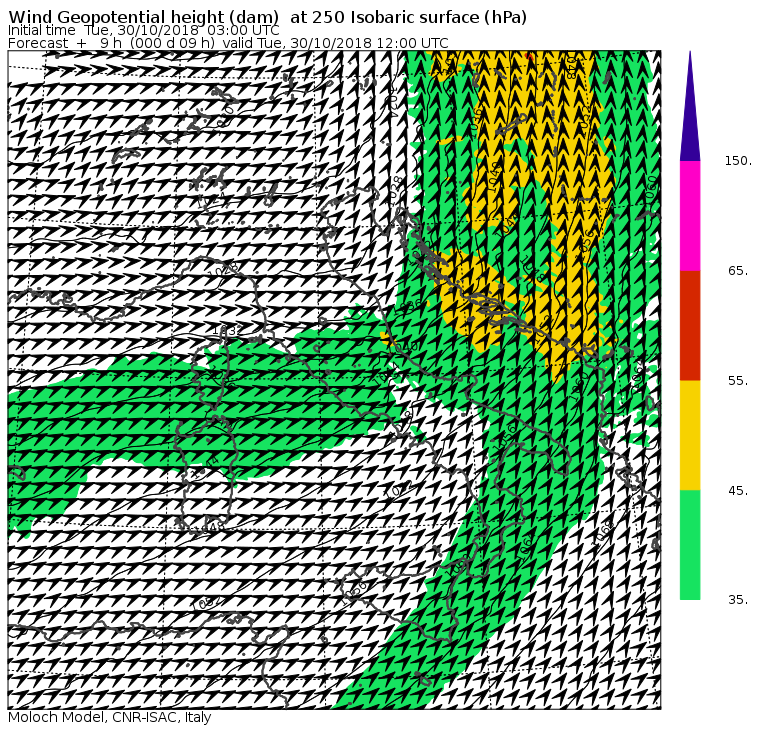Click the green segment of the color scale
This screenshot has width=760, height=731.
tap(690, 545)
